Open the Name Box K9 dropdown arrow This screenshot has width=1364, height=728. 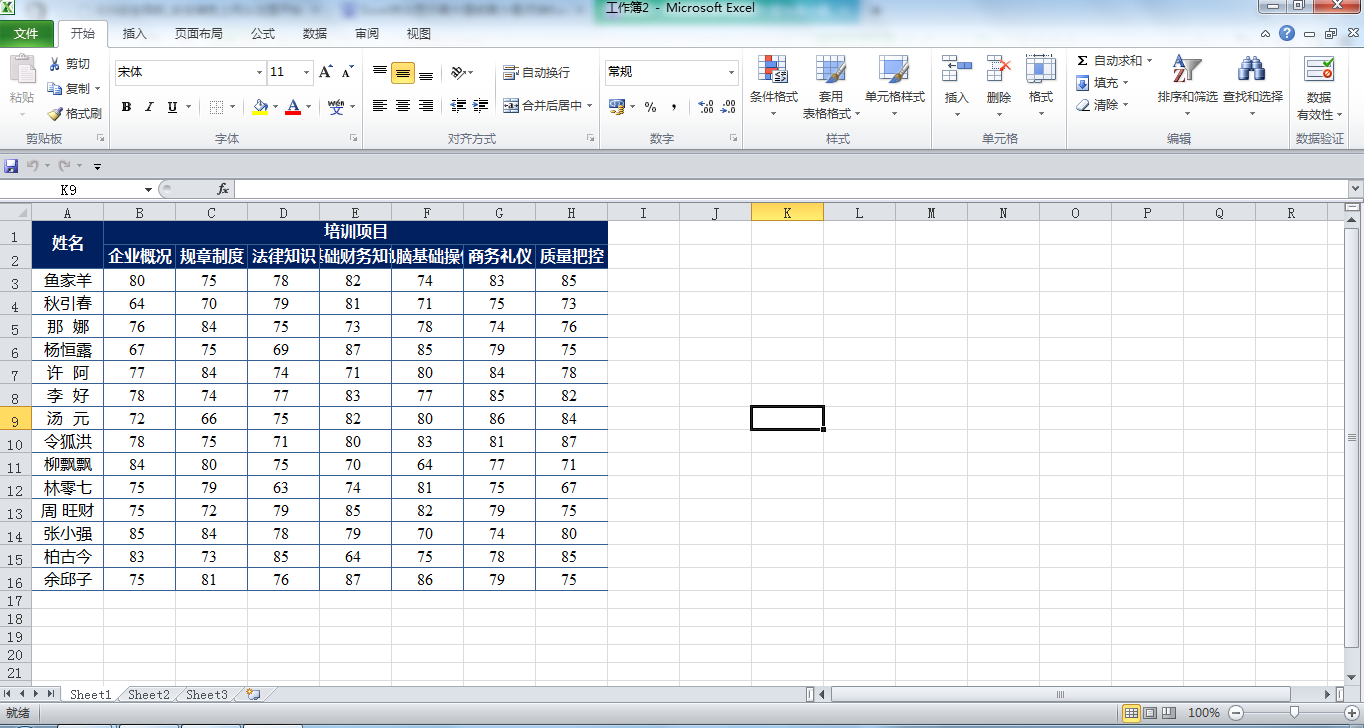point(148,189)
